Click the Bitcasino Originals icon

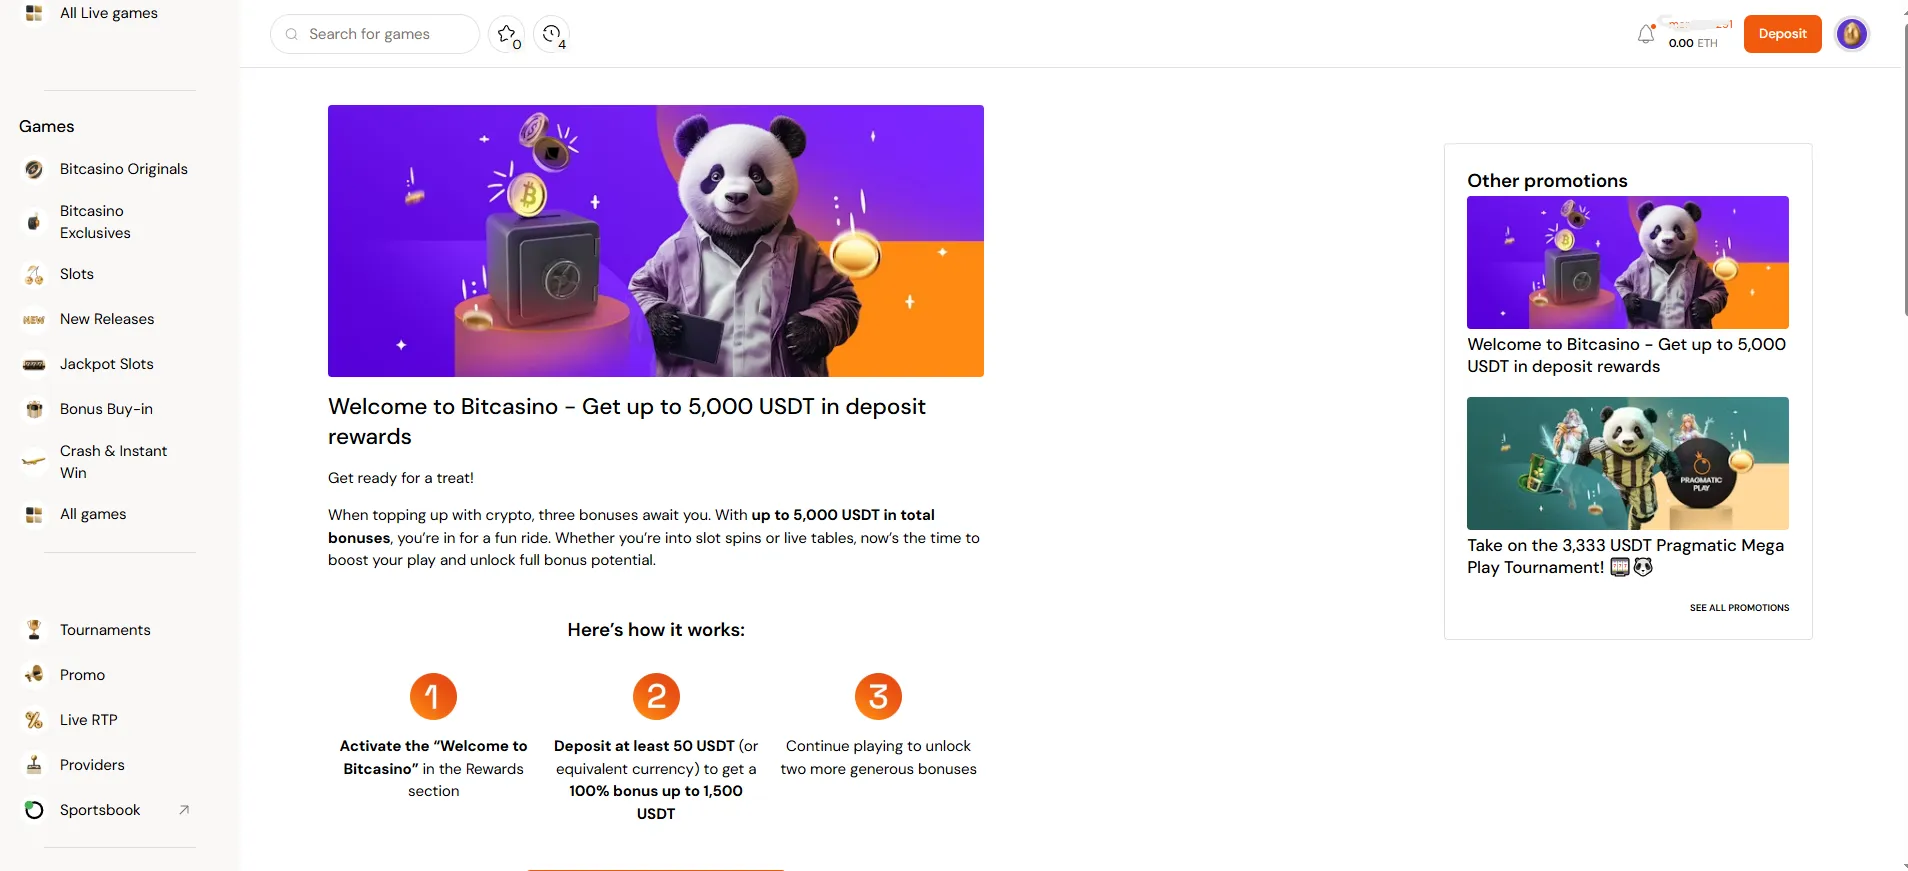click(x=34, y=169)
